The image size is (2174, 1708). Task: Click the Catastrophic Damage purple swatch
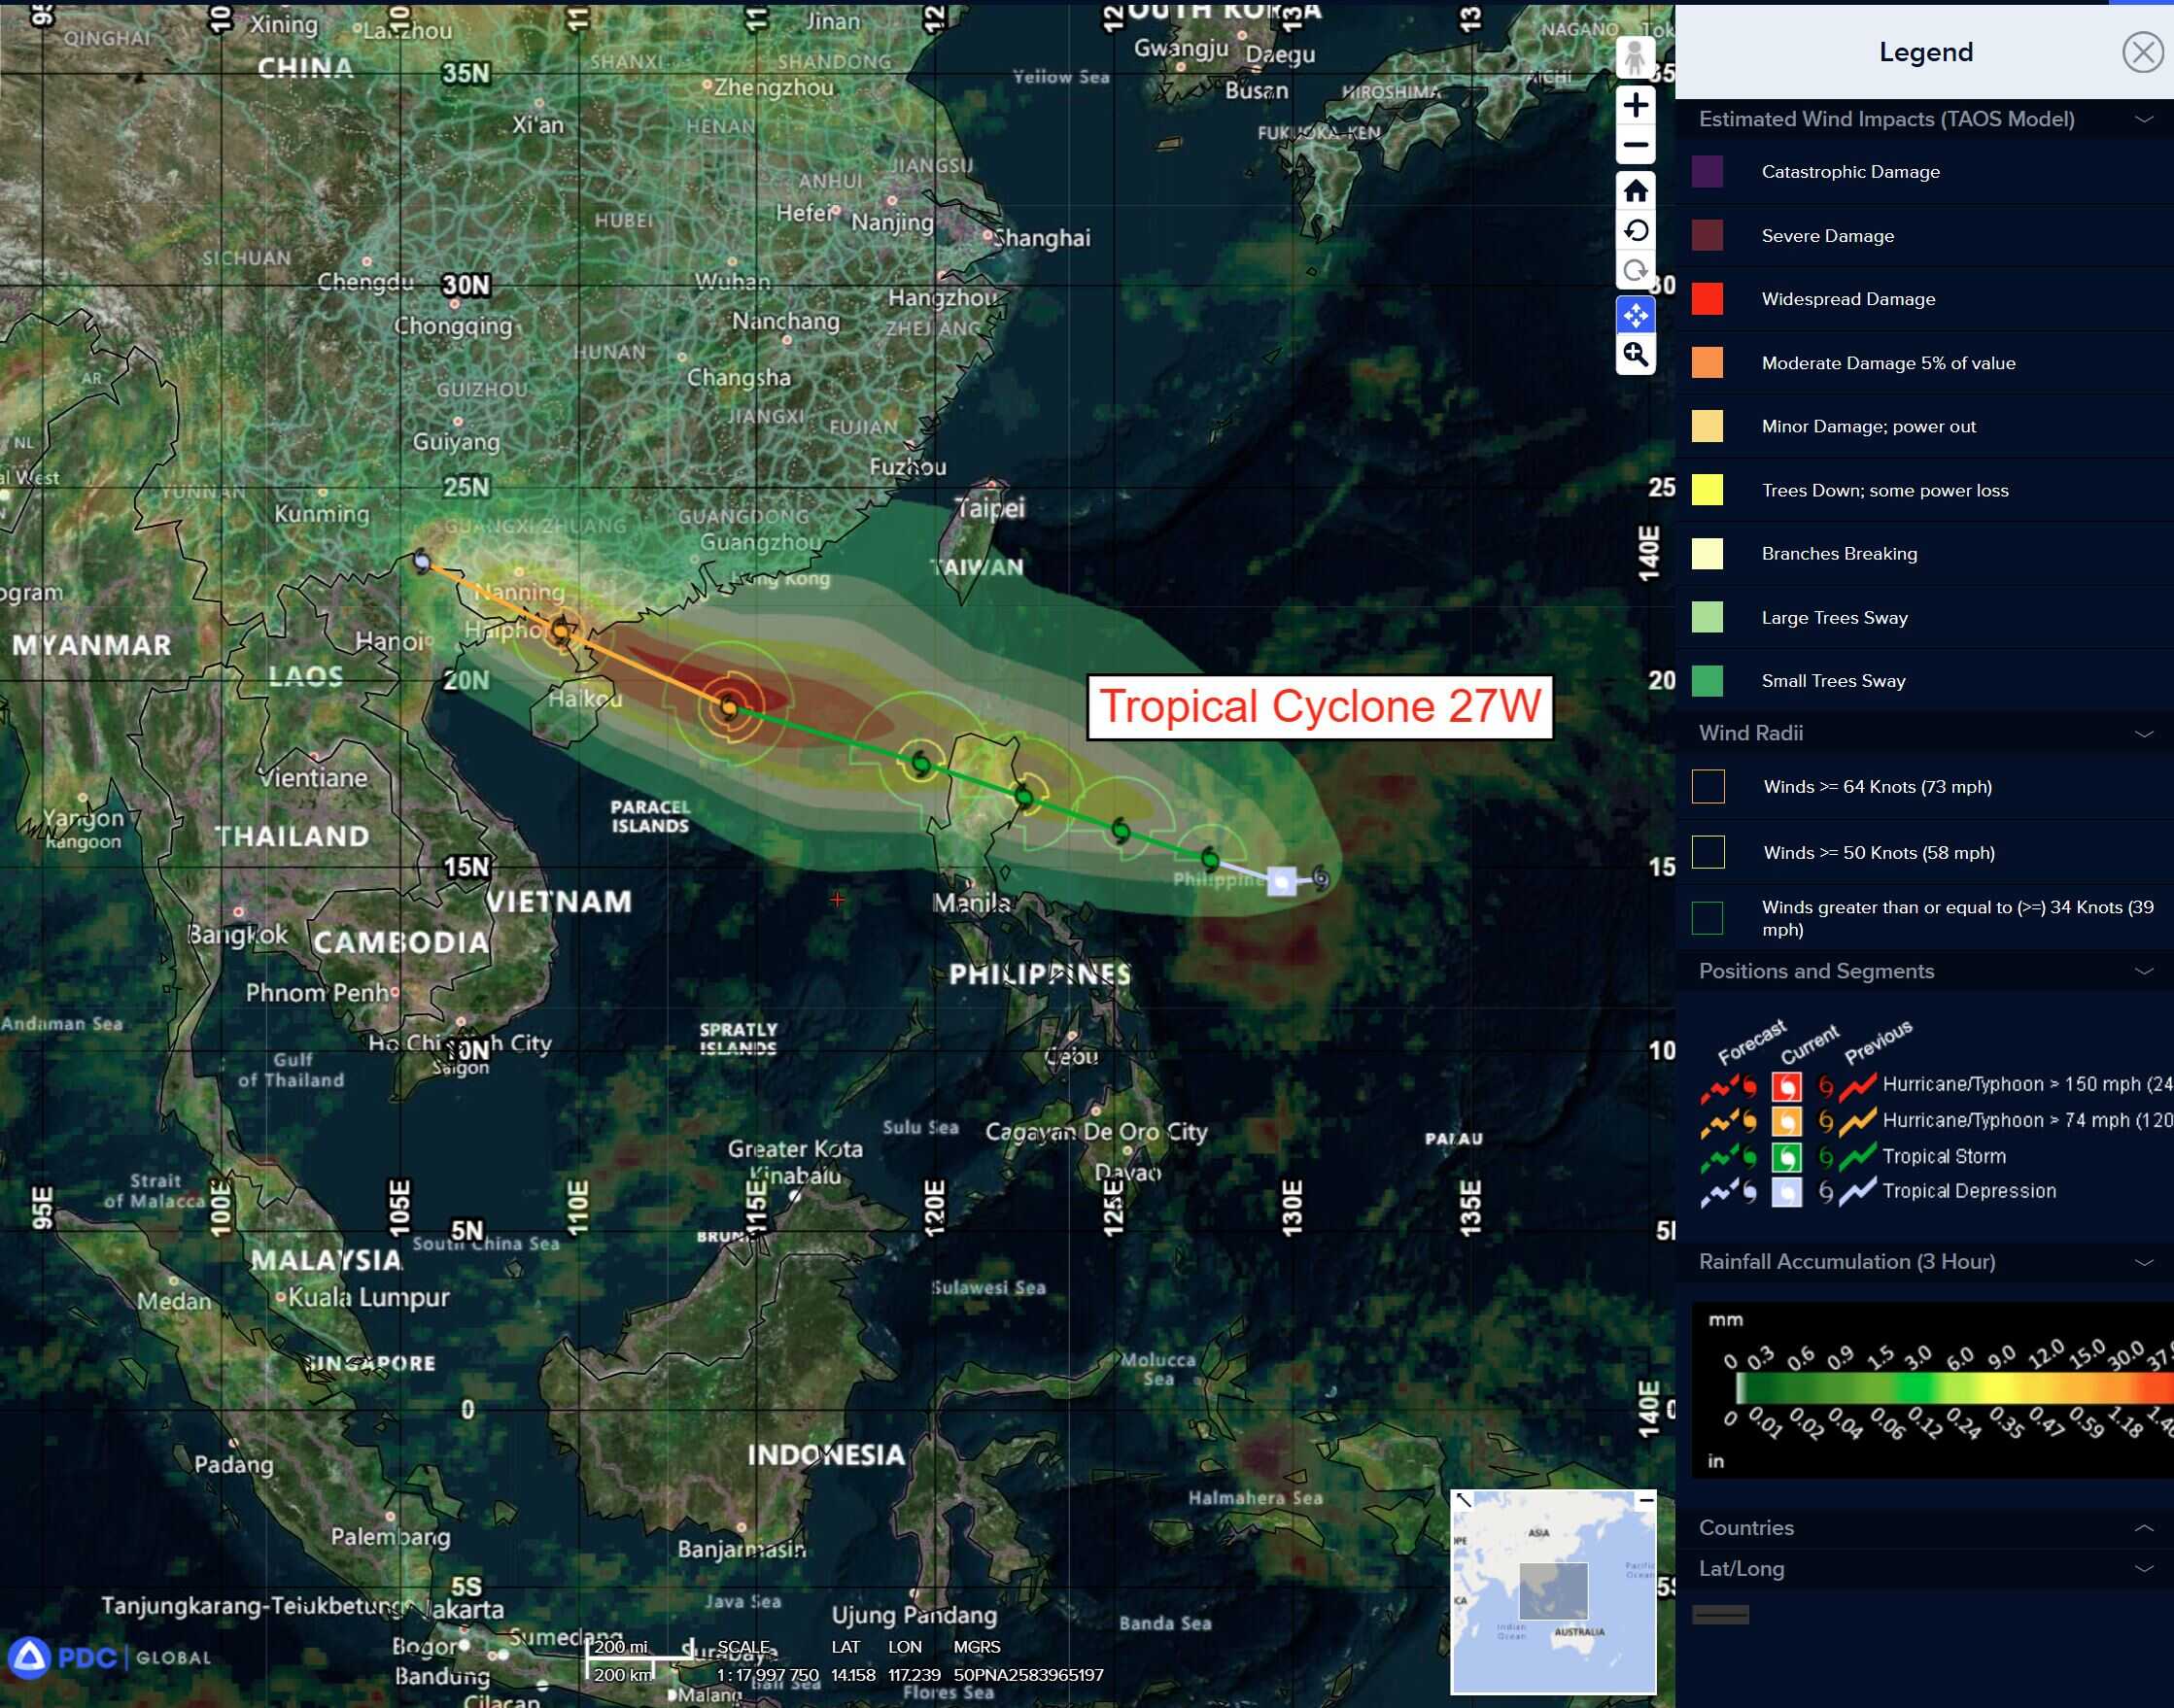(x=1707, y=172)
